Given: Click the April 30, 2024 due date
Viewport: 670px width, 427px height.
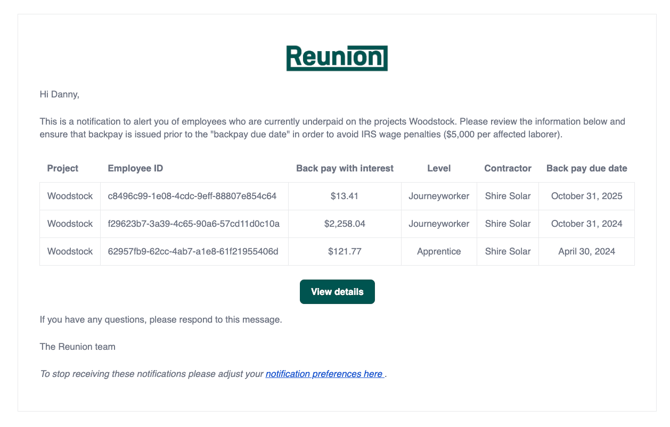Looking at the screenshot, I should pos(586,252).
